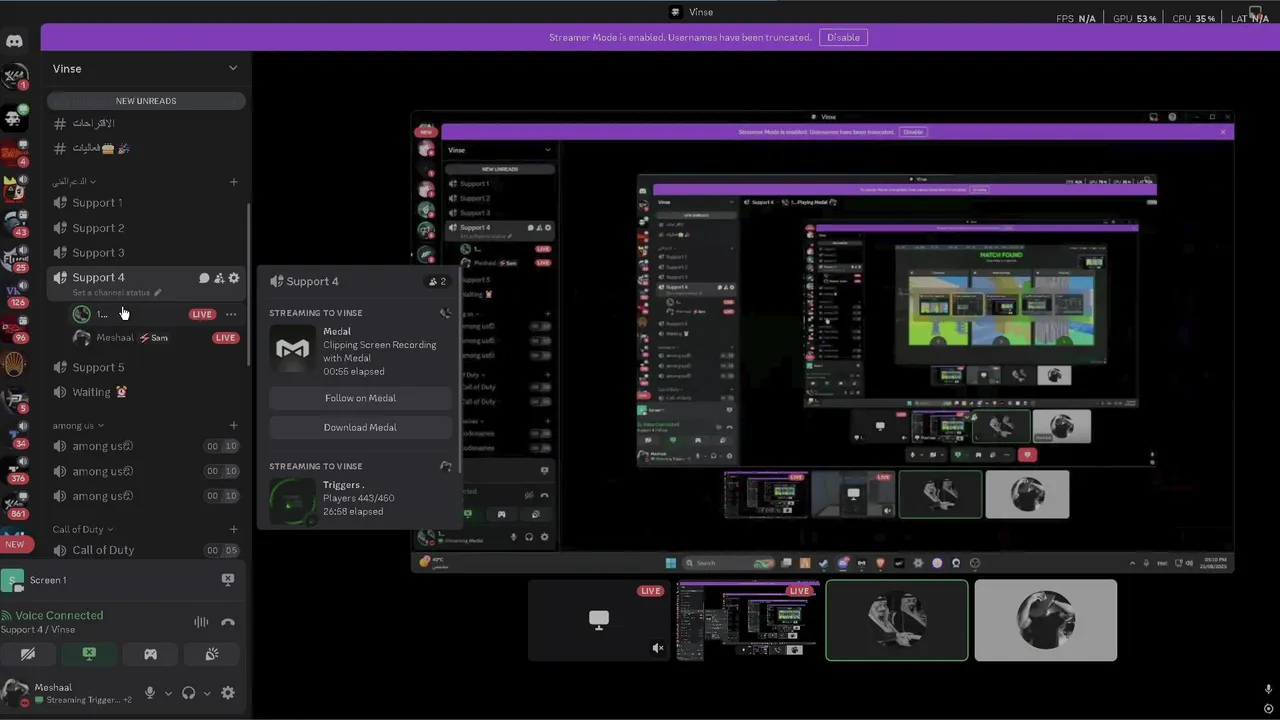Viewport: 1280px width, 720px height.
Task: Jump to NEW mentions badge in server list
Action: click(x=14, y=545)
